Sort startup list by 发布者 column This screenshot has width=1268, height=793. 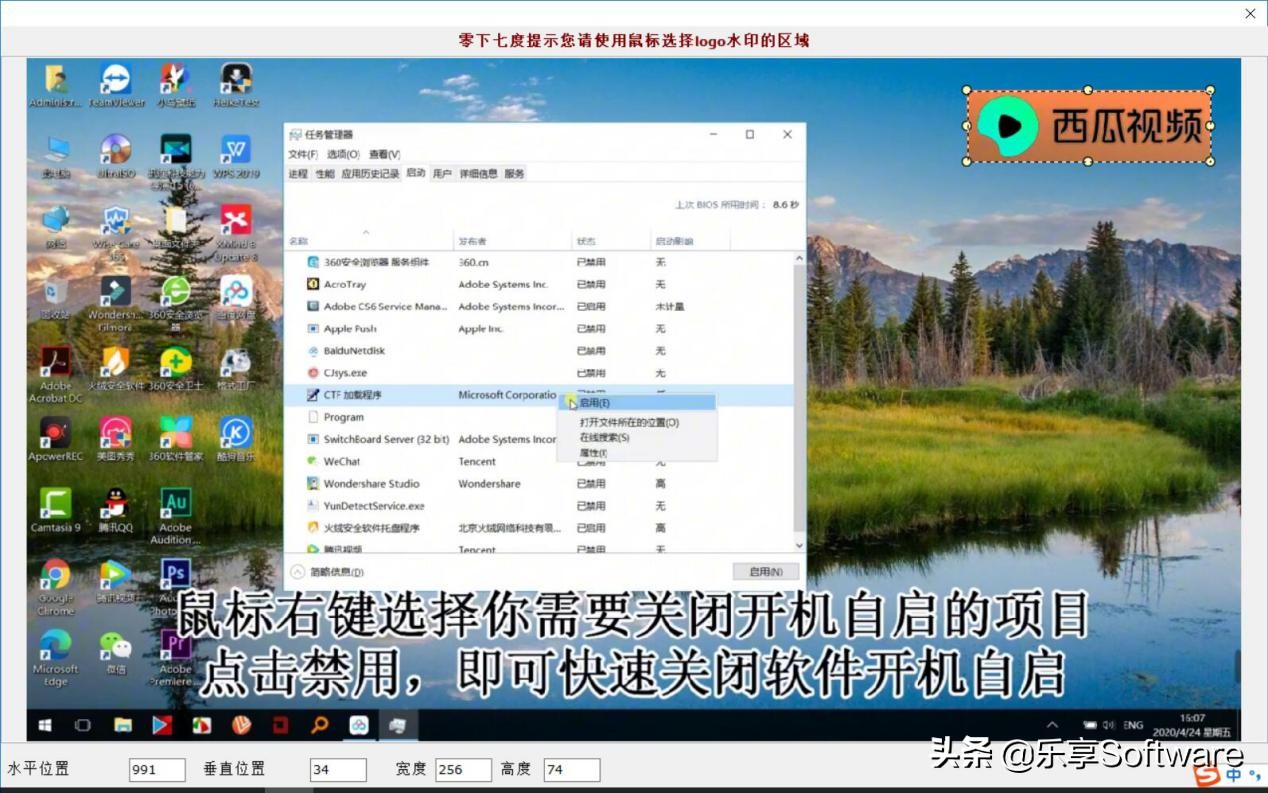click(x=513, y=240)
